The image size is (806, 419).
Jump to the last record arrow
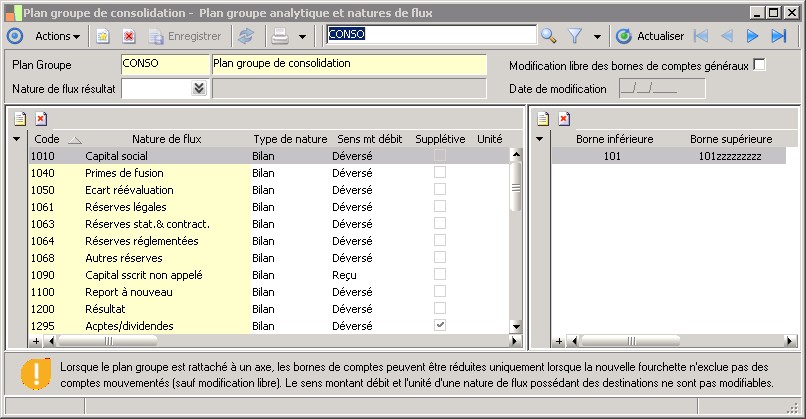[779, 36]
